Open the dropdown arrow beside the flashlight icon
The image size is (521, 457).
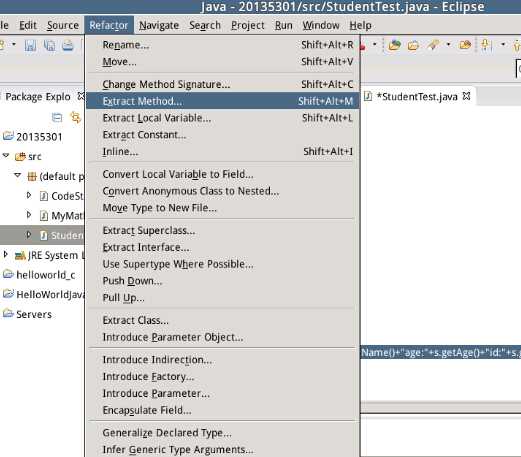(x=448, y=44)
